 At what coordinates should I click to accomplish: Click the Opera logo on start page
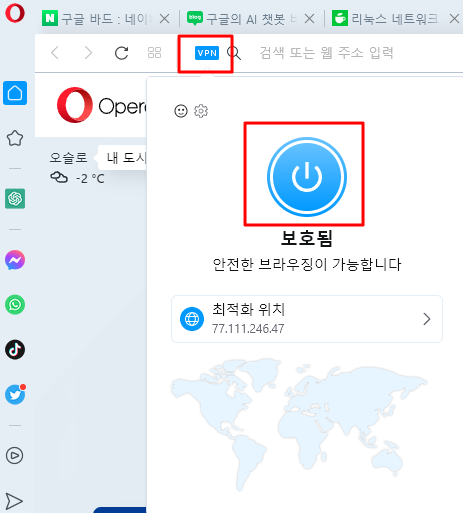tap(102, 105)
